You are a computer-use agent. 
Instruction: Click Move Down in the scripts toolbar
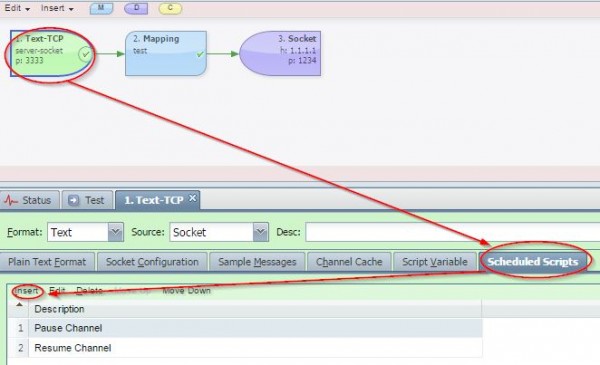tap(186, 291)
